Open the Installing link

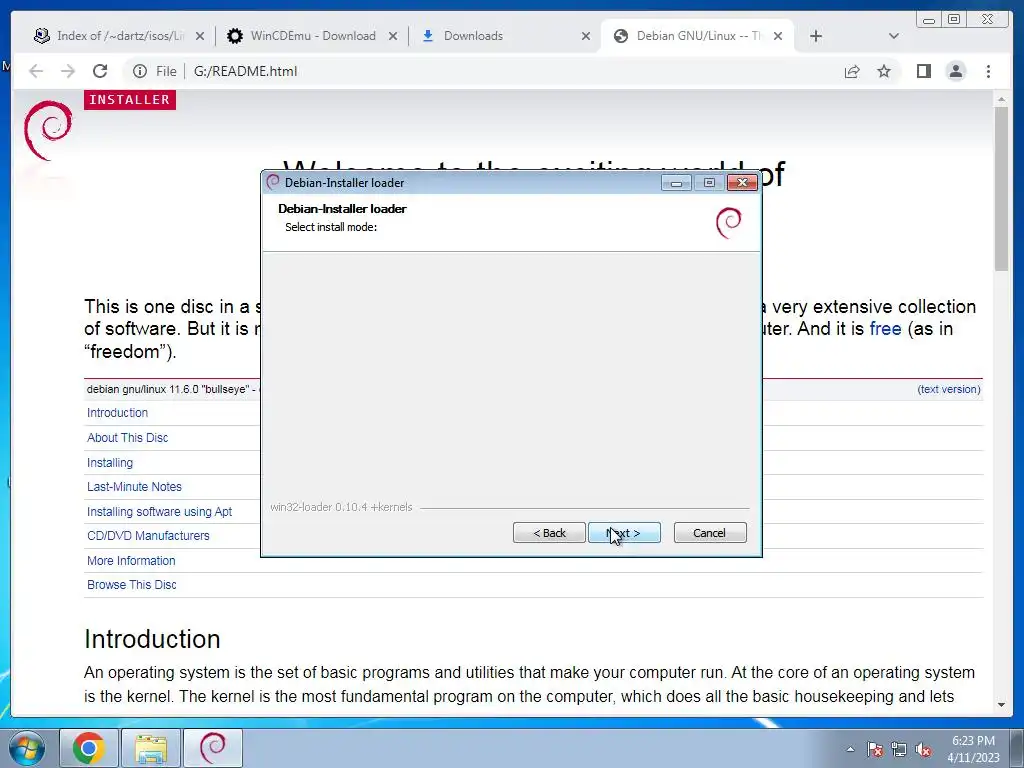(110, 462)
